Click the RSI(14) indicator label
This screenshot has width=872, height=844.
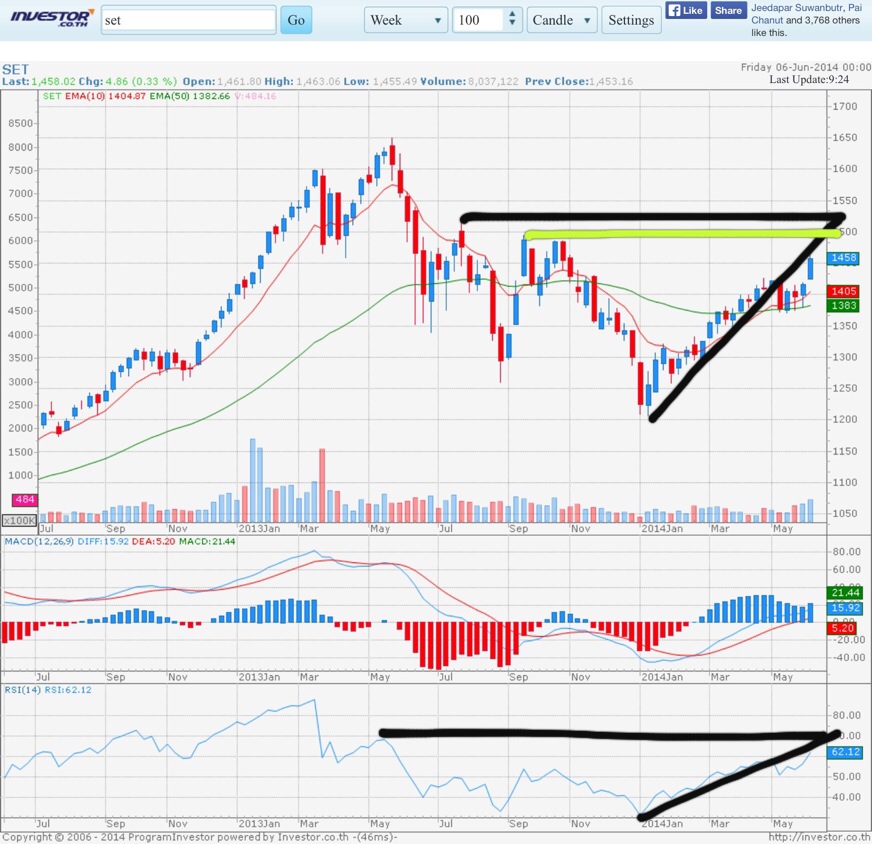23,690
